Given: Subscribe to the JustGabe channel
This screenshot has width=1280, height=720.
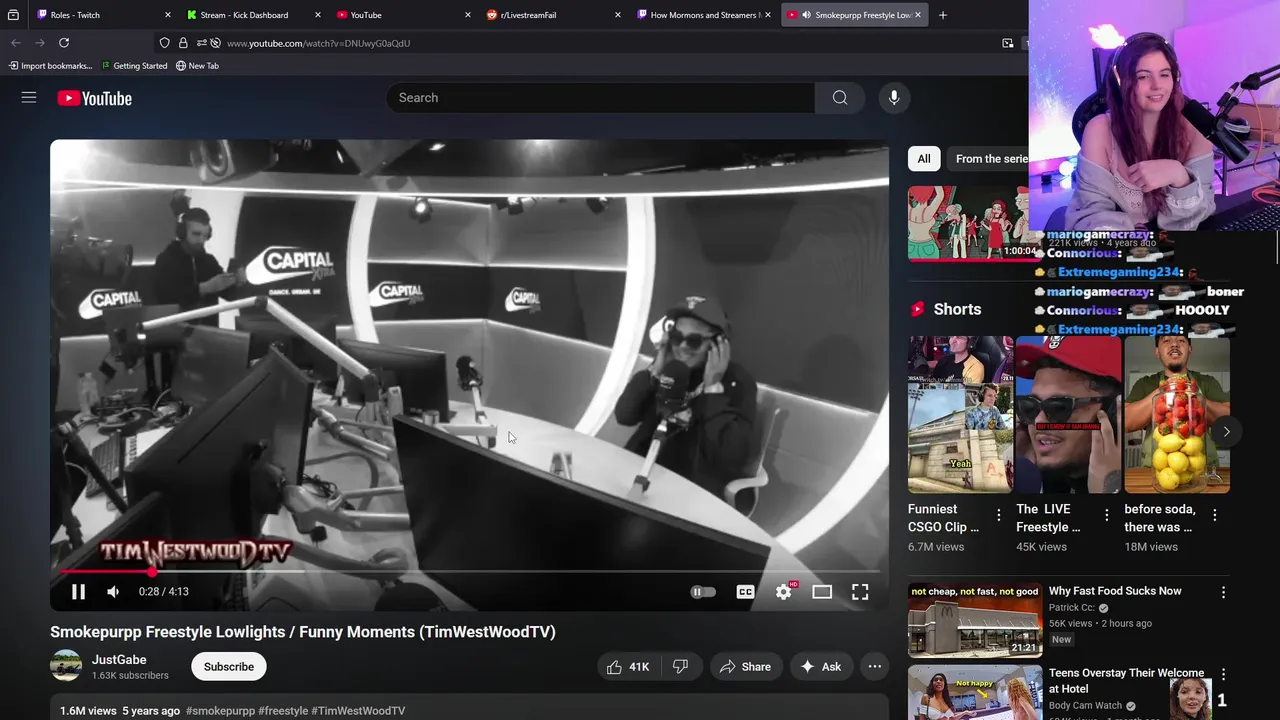Looking at the screenshot, I should 229,667.
